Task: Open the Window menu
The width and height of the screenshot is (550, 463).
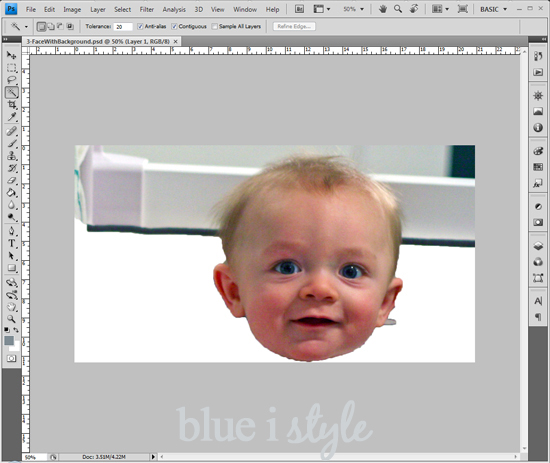Action: [245, 9]
